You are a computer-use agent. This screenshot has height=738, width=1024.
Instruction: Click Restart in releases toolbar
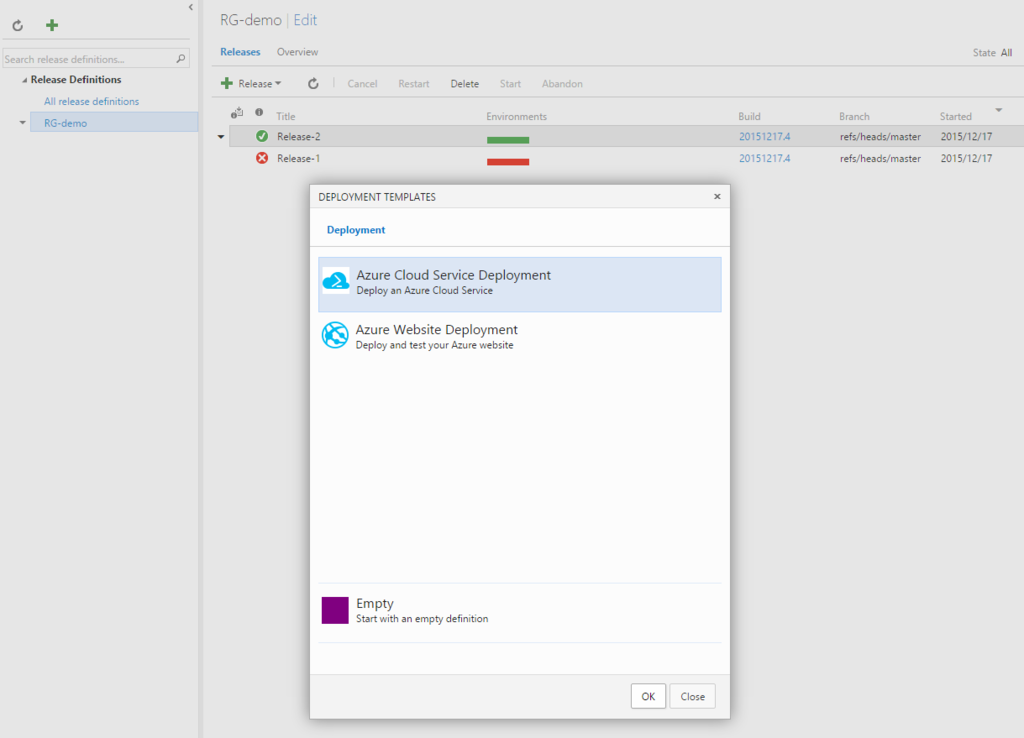tap(414, 84)
